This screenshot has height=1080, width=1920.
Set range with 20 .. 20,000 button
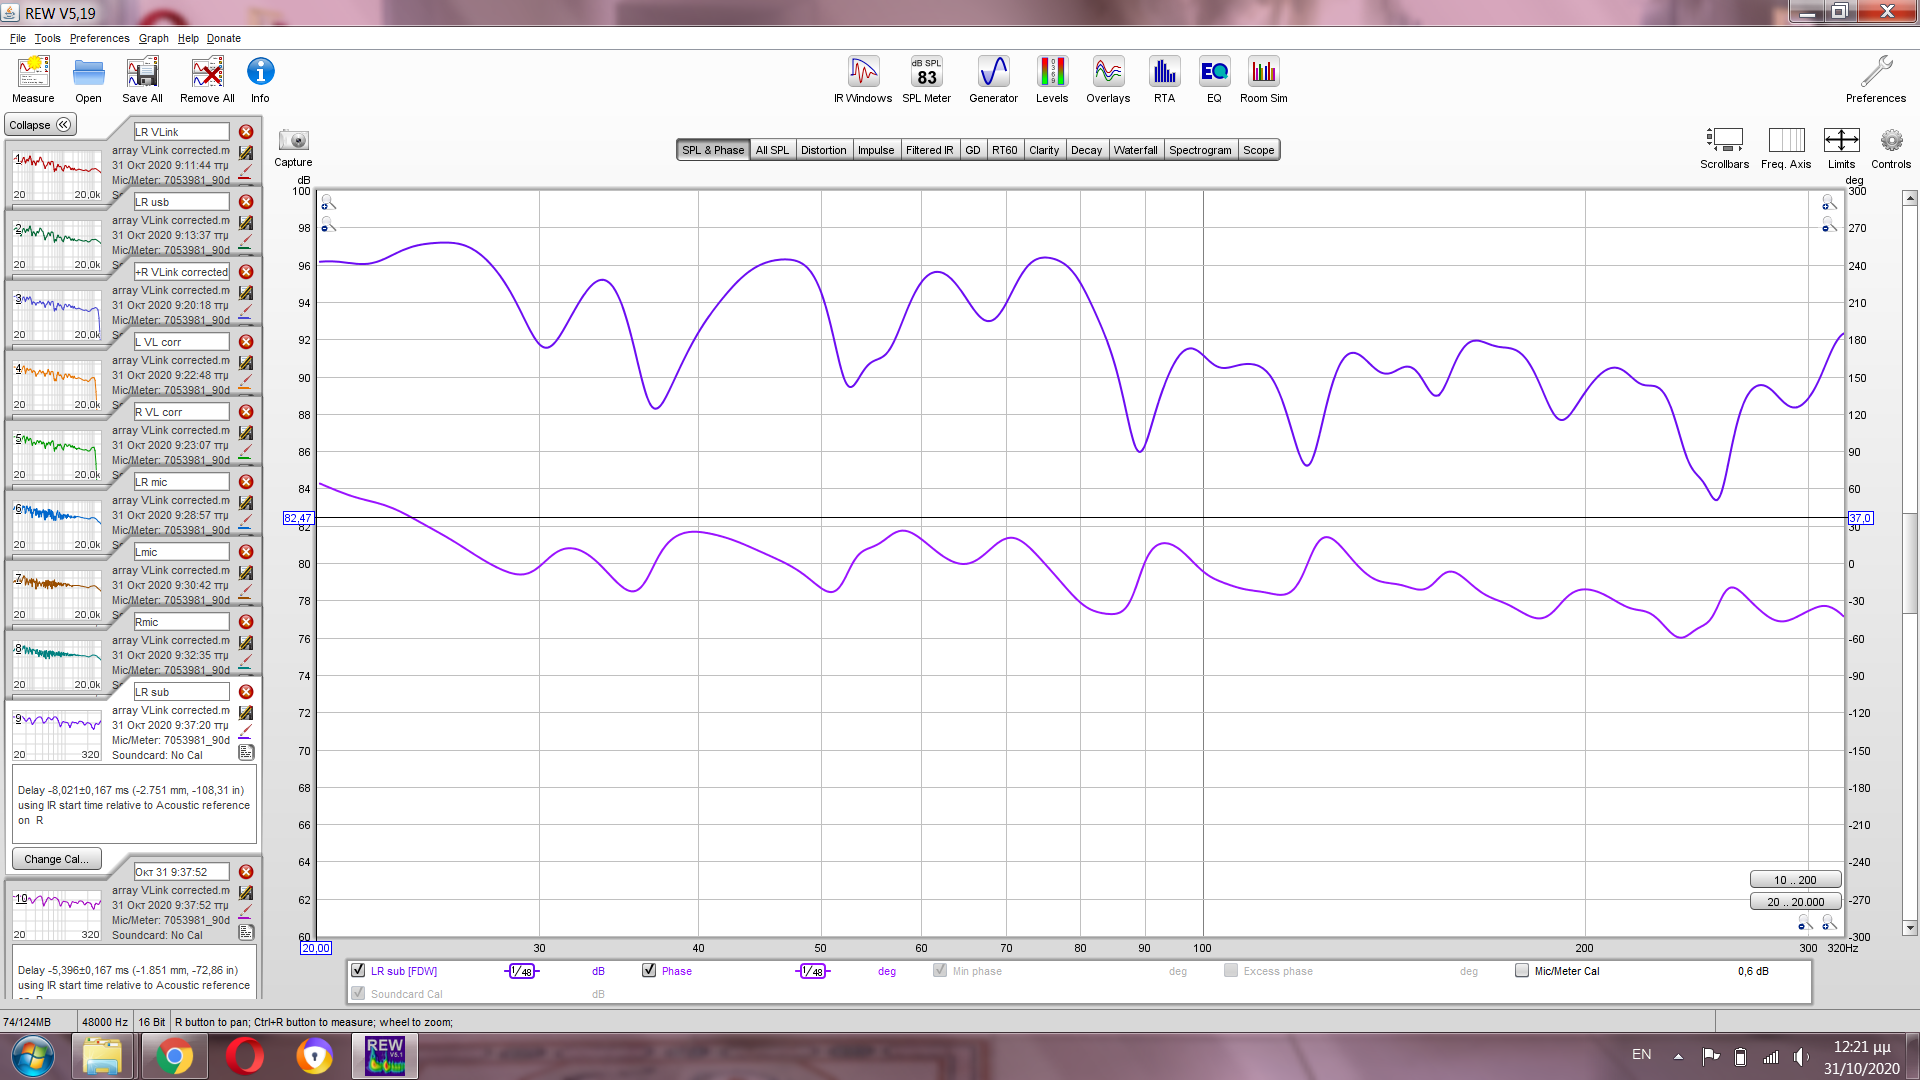1795,902
